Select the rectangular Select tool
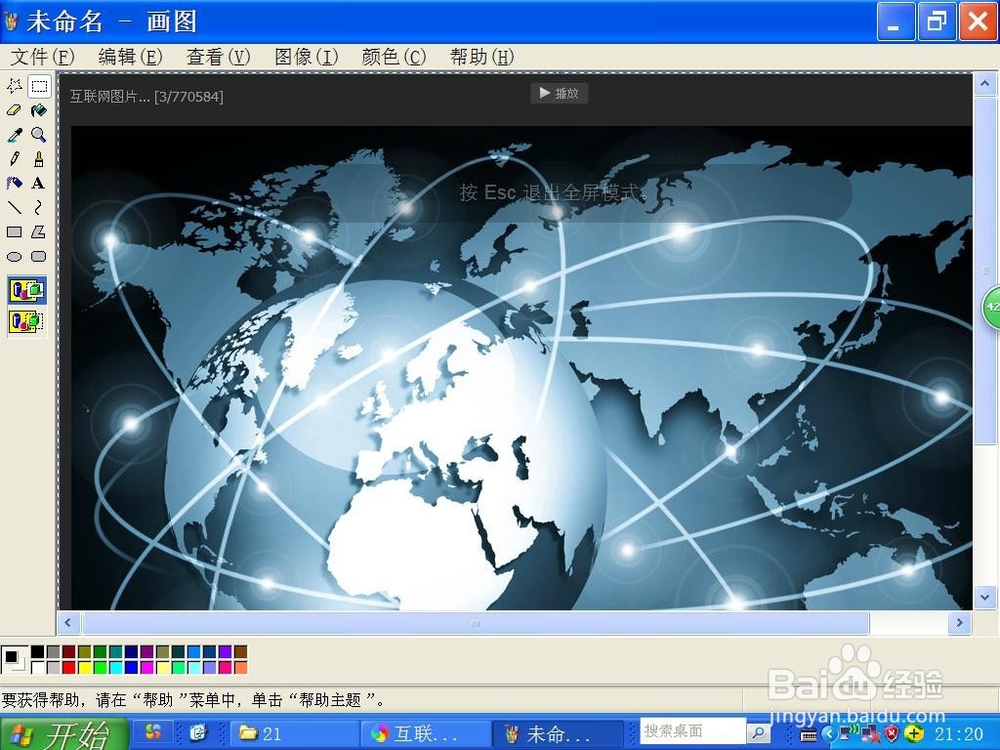 (x=39, y=85)
